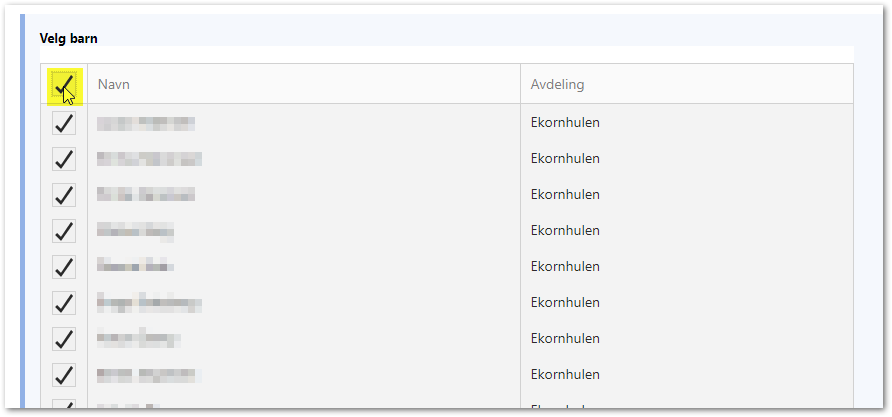Uncheck the sixth row's checkbox in list
Viewport: 892px width, 417px height.
pyautogui.click(x=64, y=303)
